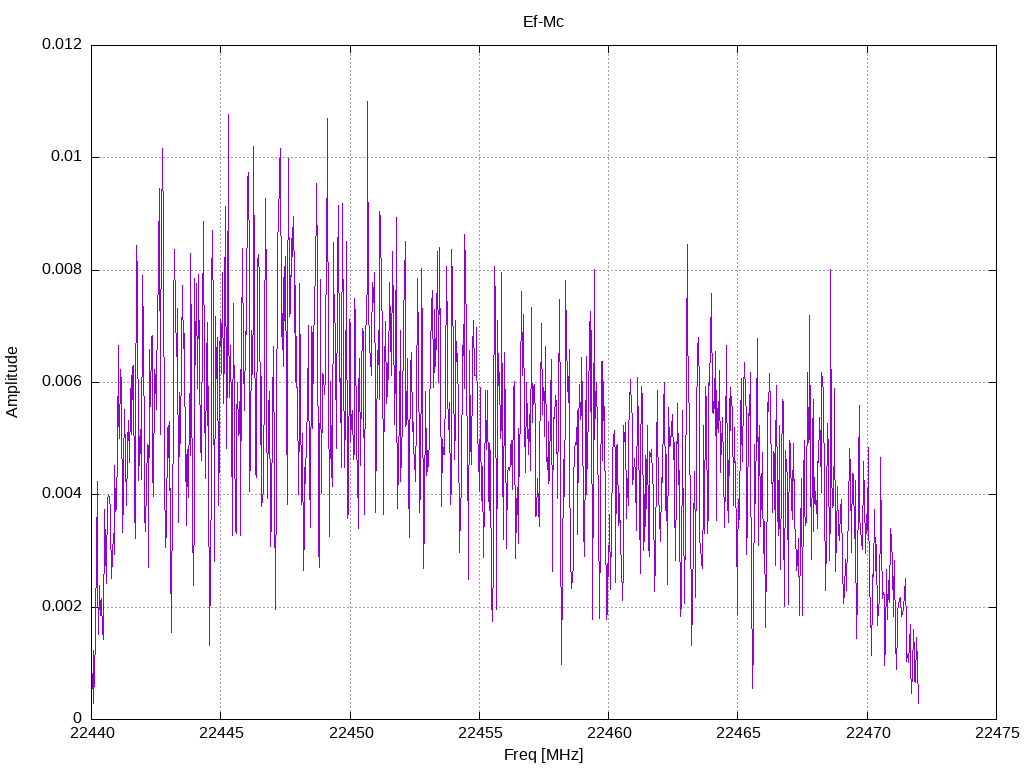
Task: Click the x-axis tick label 22460
Action: tap(609, 733)
